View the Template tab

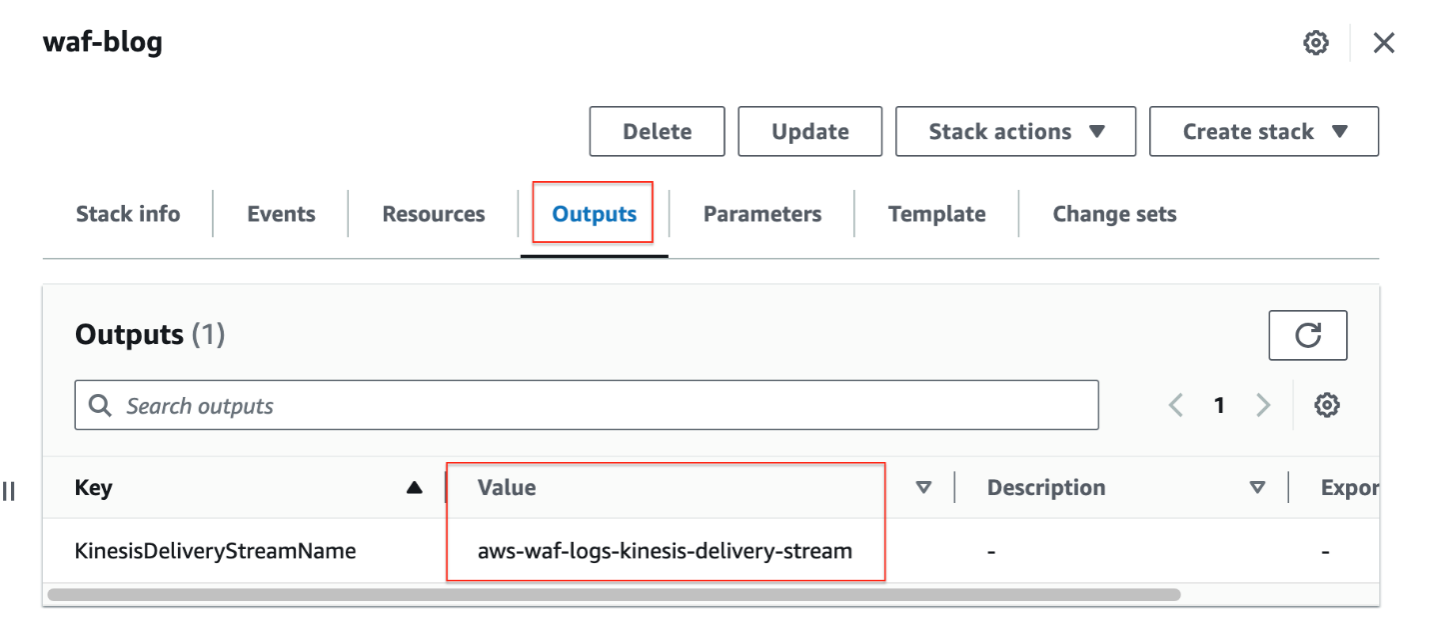pyautogui.click(x=936, y=213)
